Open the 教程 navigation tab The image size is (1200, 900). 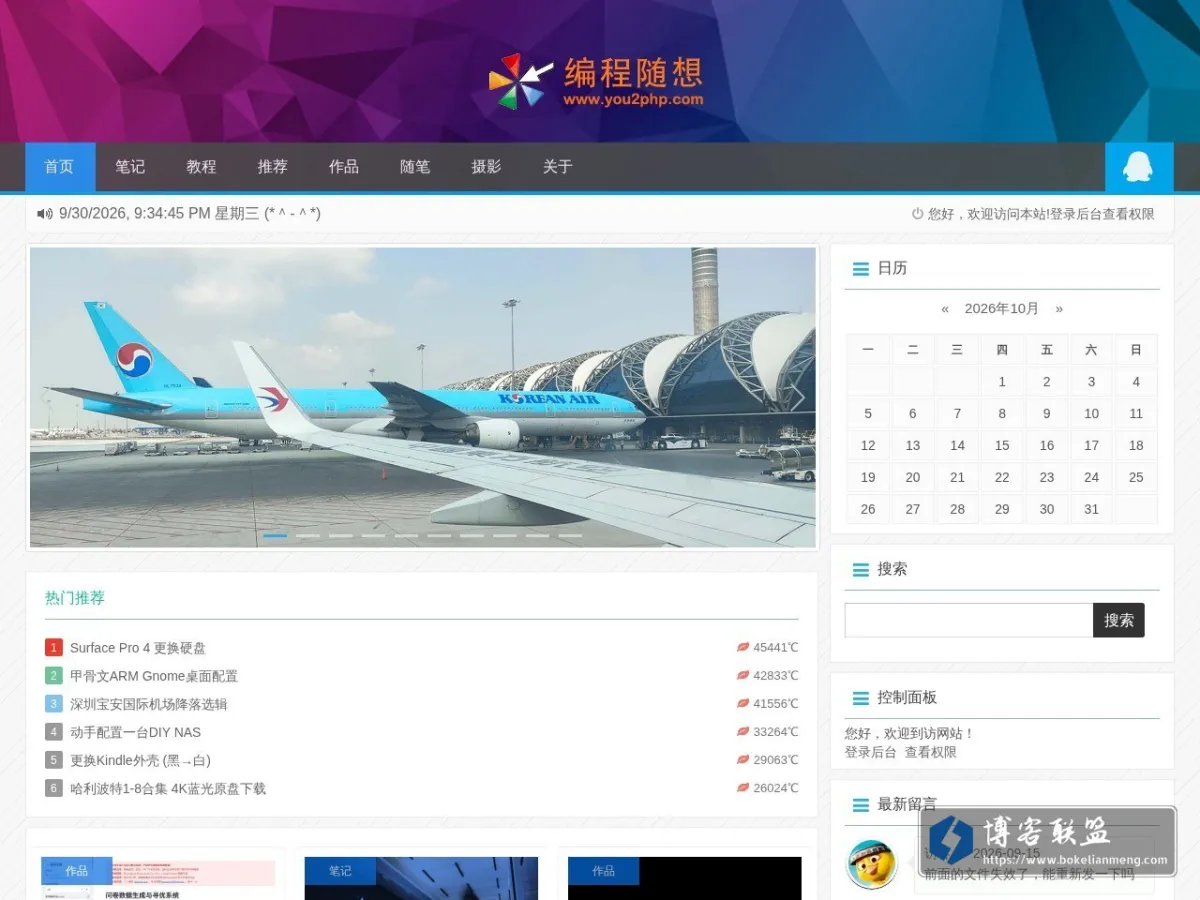click(201, 167)
